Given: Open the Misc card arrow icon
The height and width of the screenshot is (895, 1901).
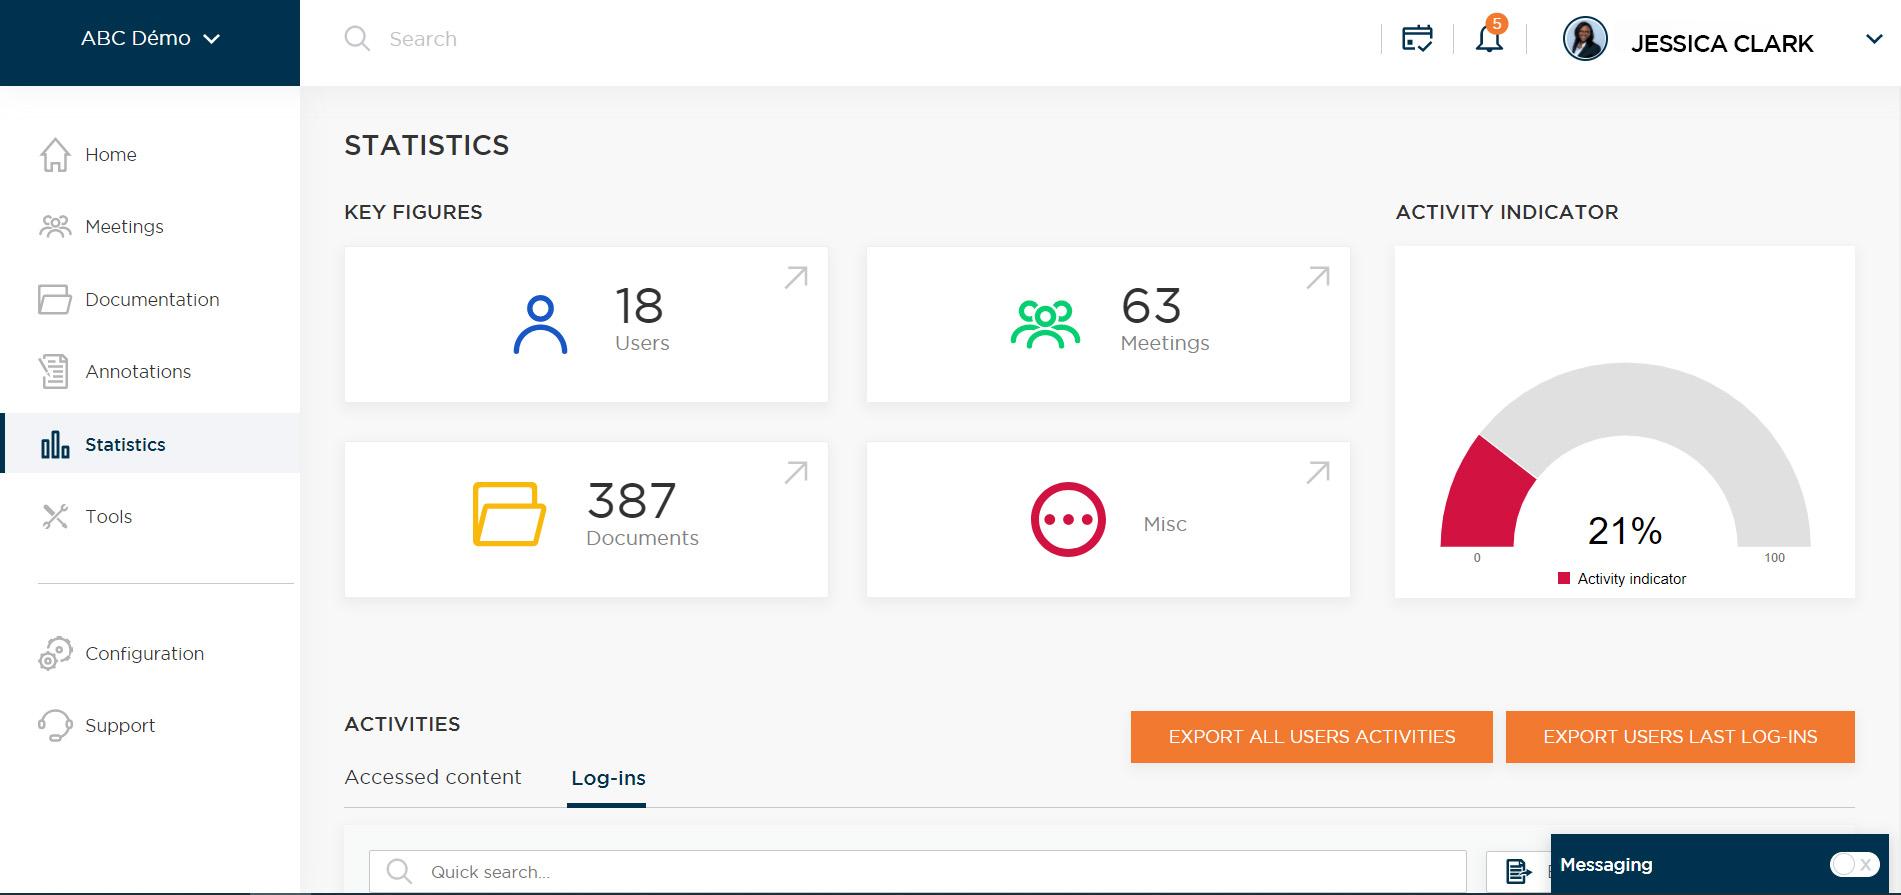Looking at the screenshot, I should pyautogui.click(x=1318, y=472).
